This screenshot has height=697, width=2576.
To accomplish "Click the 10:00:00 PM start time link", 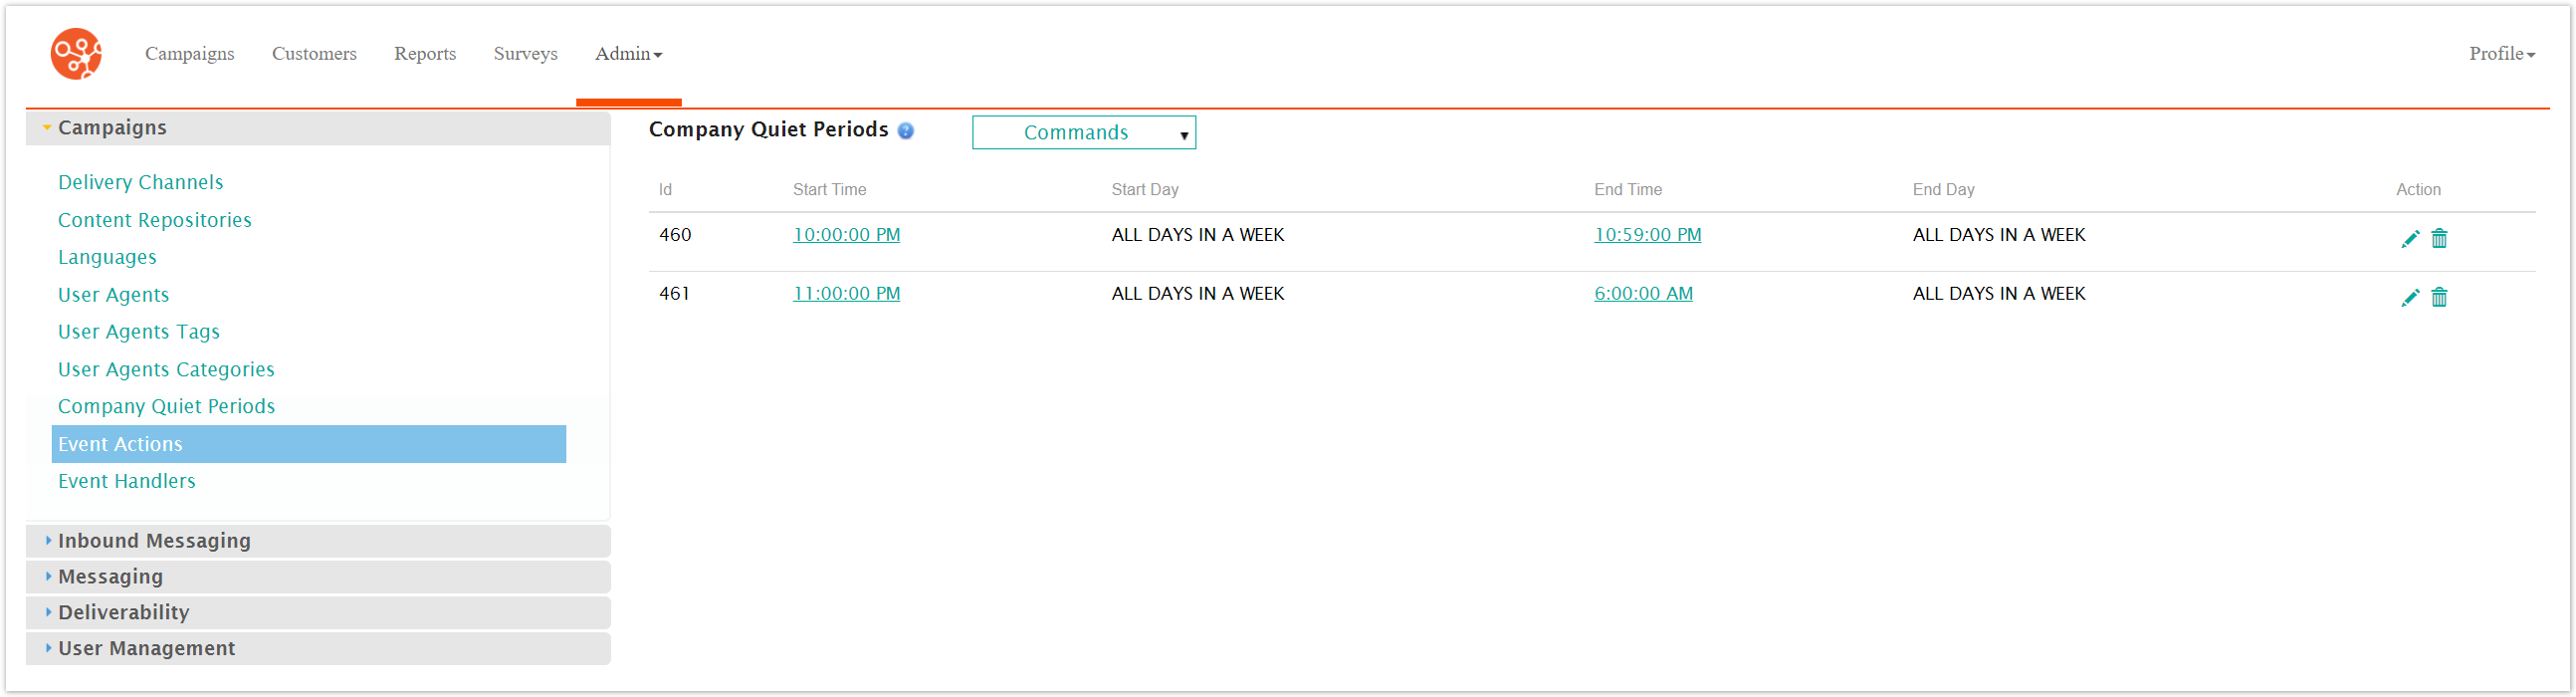I will coord(846,235).
